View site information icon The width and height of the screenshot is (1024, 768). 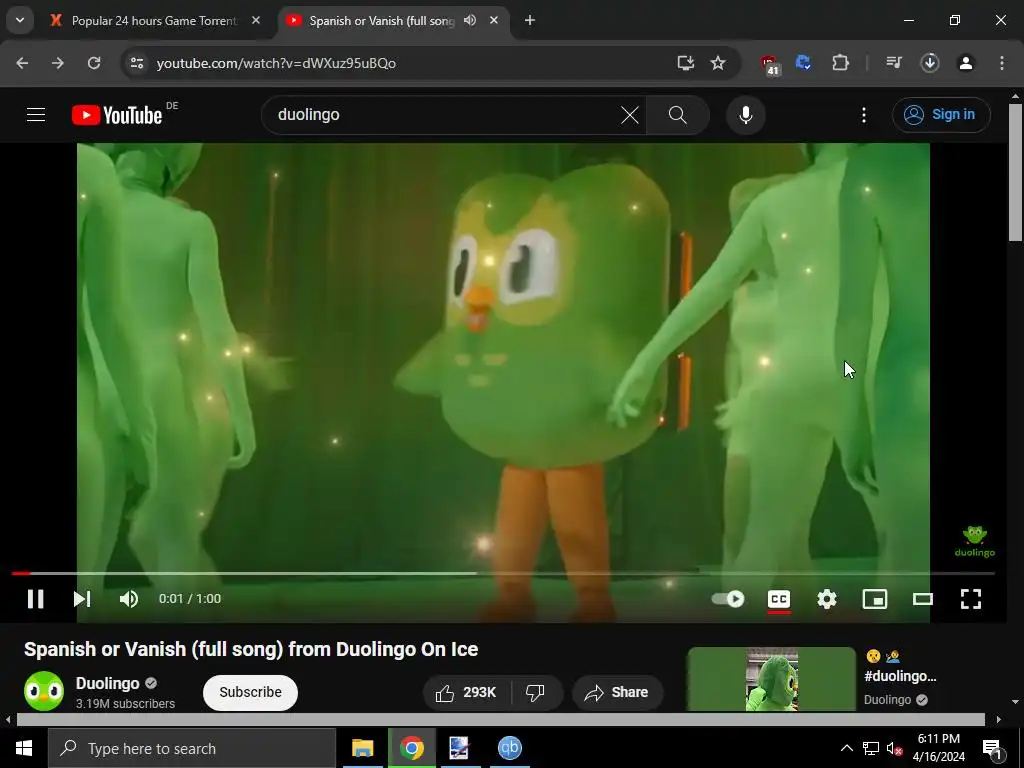coord(136,63)
